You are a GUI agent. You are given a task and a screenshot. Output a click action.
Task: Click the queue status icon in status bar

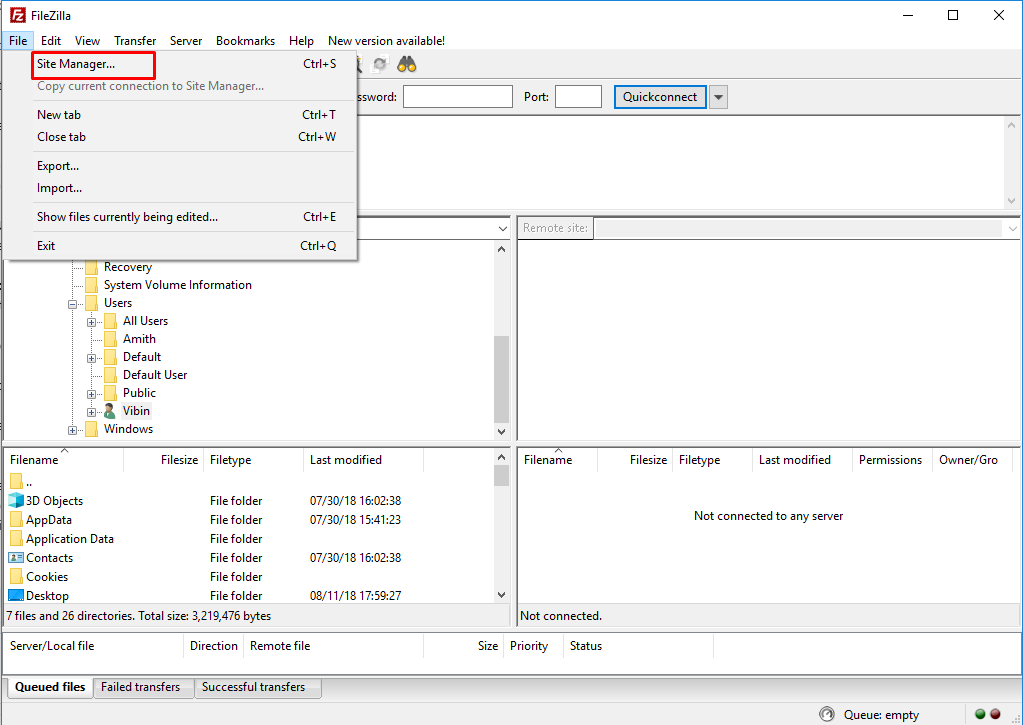(x=826, y=714)
